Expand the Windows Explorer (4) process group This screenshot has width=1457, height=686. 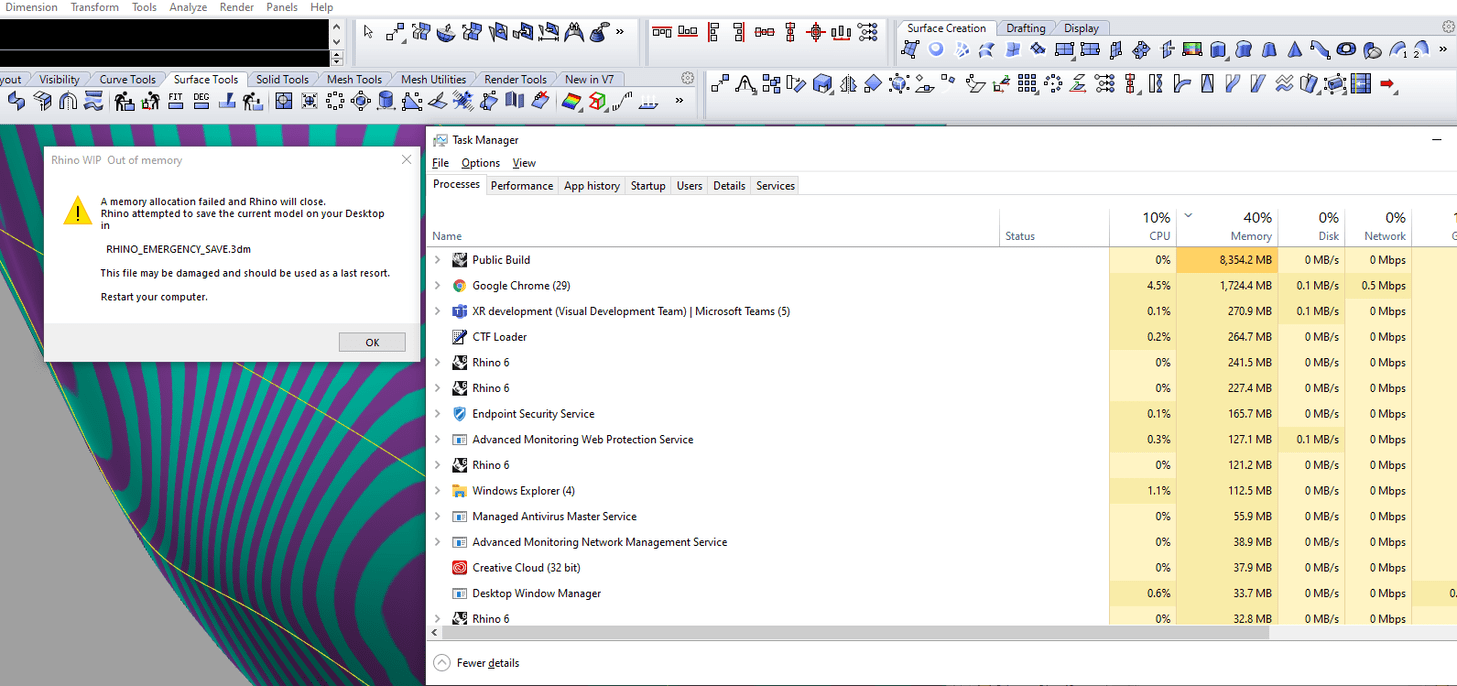click(437, 491)
